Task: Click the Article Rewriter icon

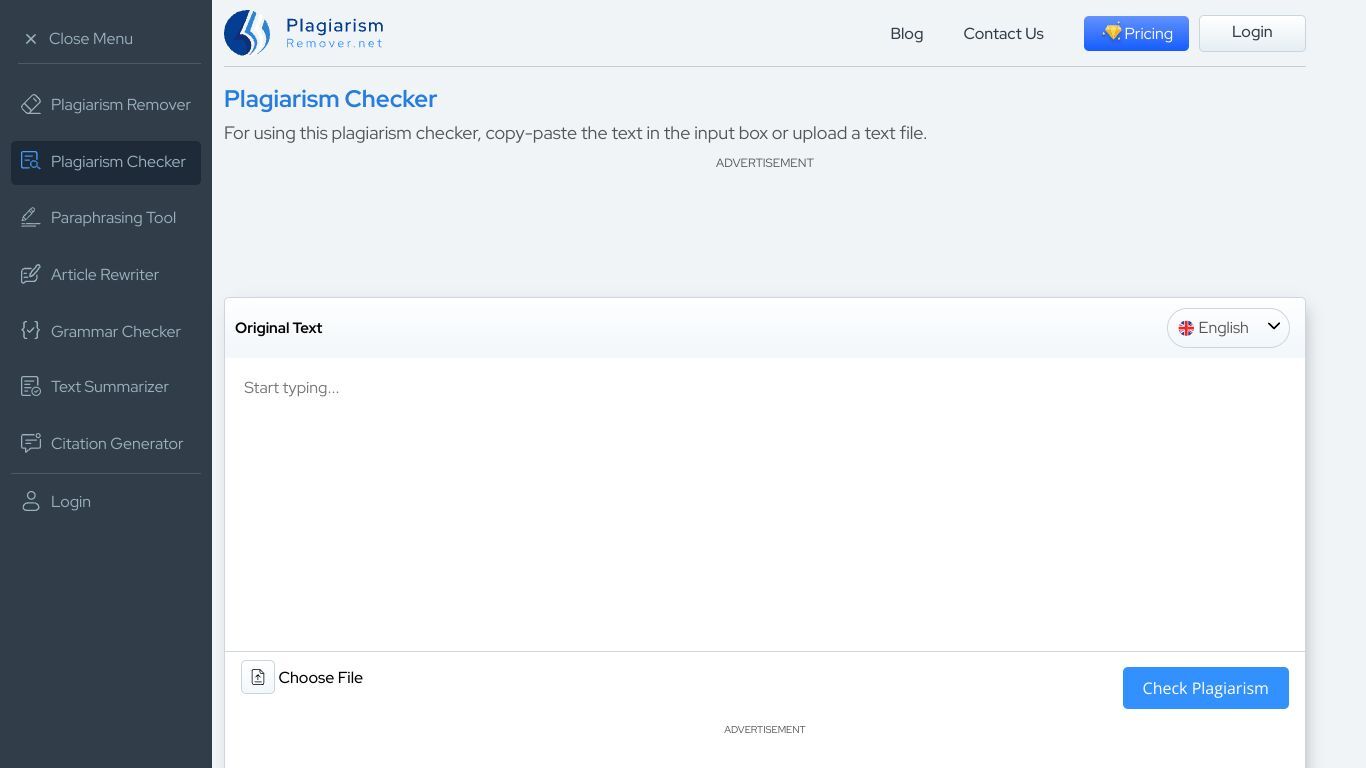Action: tap(31, 275)
